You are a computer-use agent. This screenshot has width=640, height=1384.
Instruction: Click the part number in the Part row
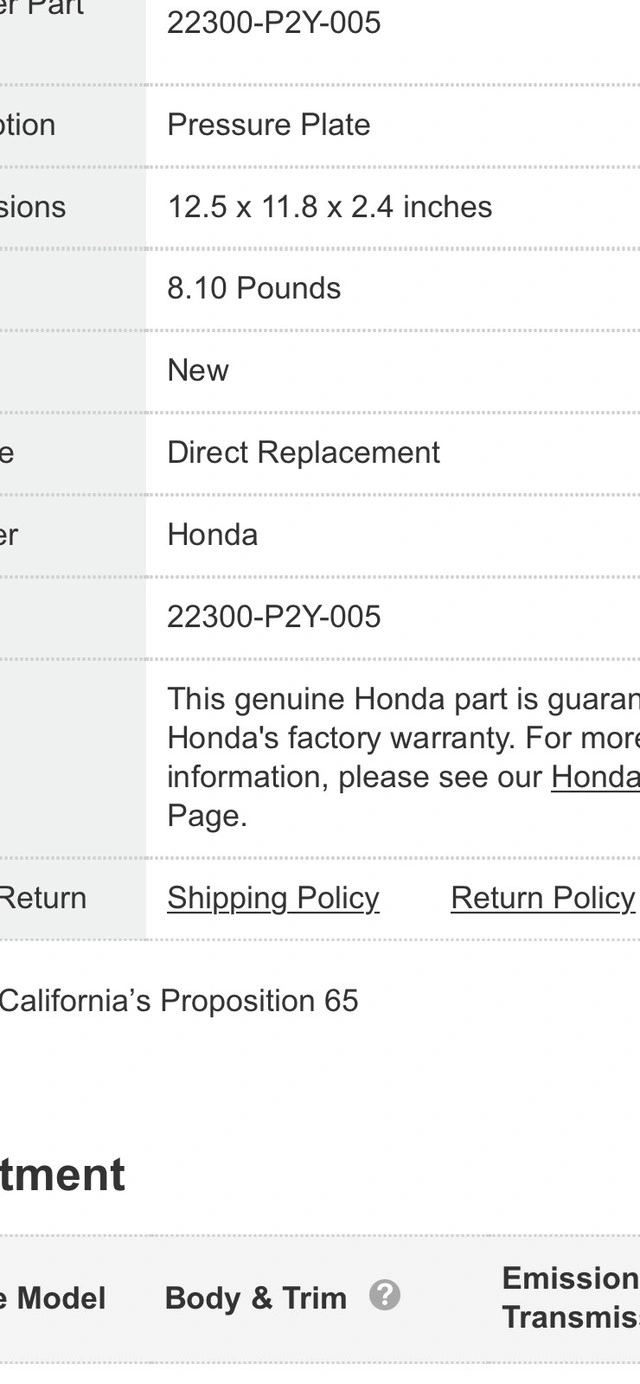pyautogui.click(x=274, y=22)
